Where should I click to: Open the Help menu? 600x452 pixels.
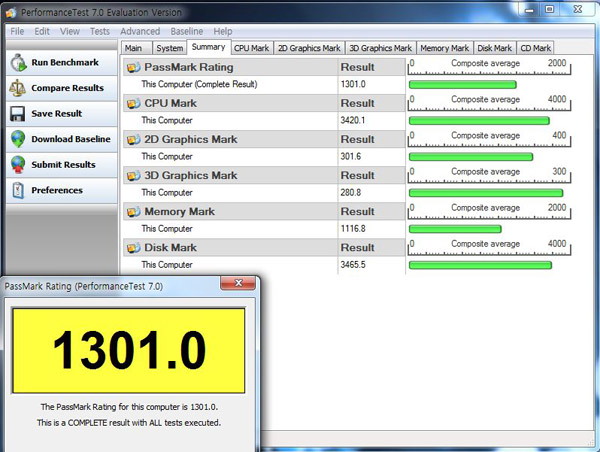[x=223, y=31]
